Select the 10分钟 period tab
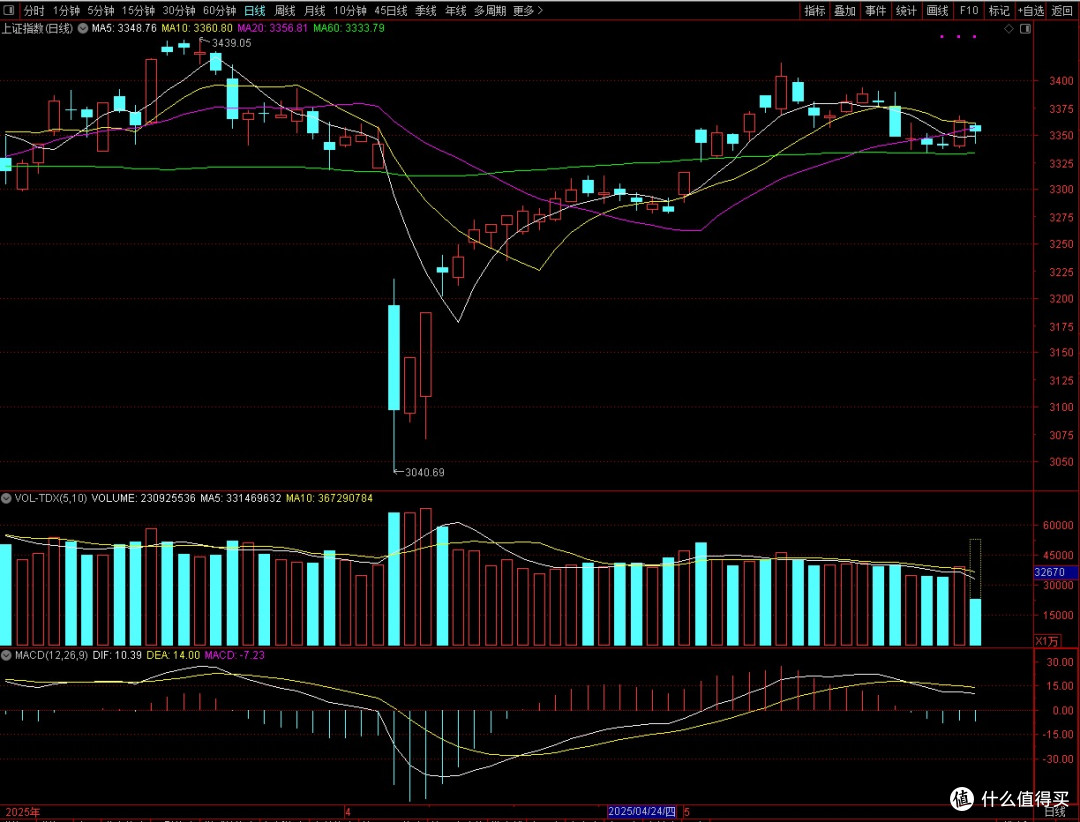Screen dimensions: 1080x822 (350, 10)
